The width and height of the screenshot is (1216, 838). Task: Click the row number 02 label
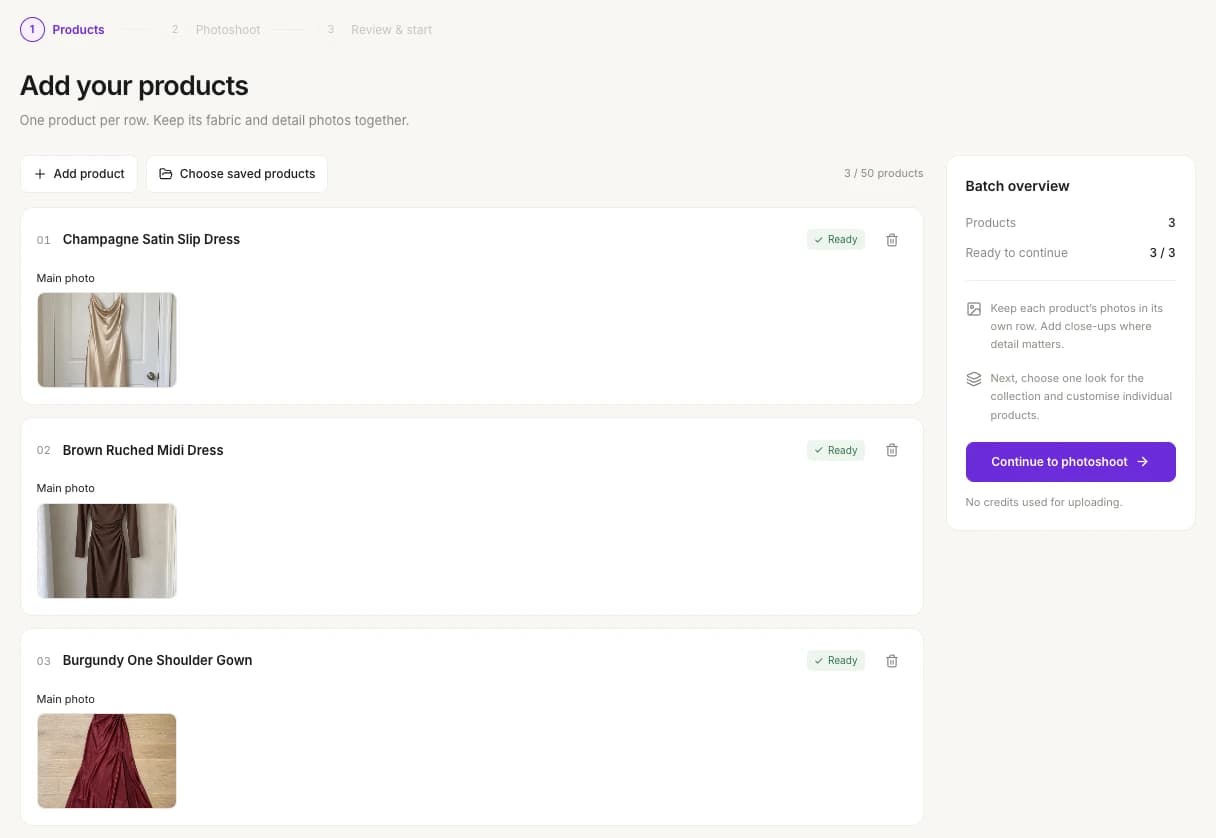pyautogui.click(x=44, y=451)
